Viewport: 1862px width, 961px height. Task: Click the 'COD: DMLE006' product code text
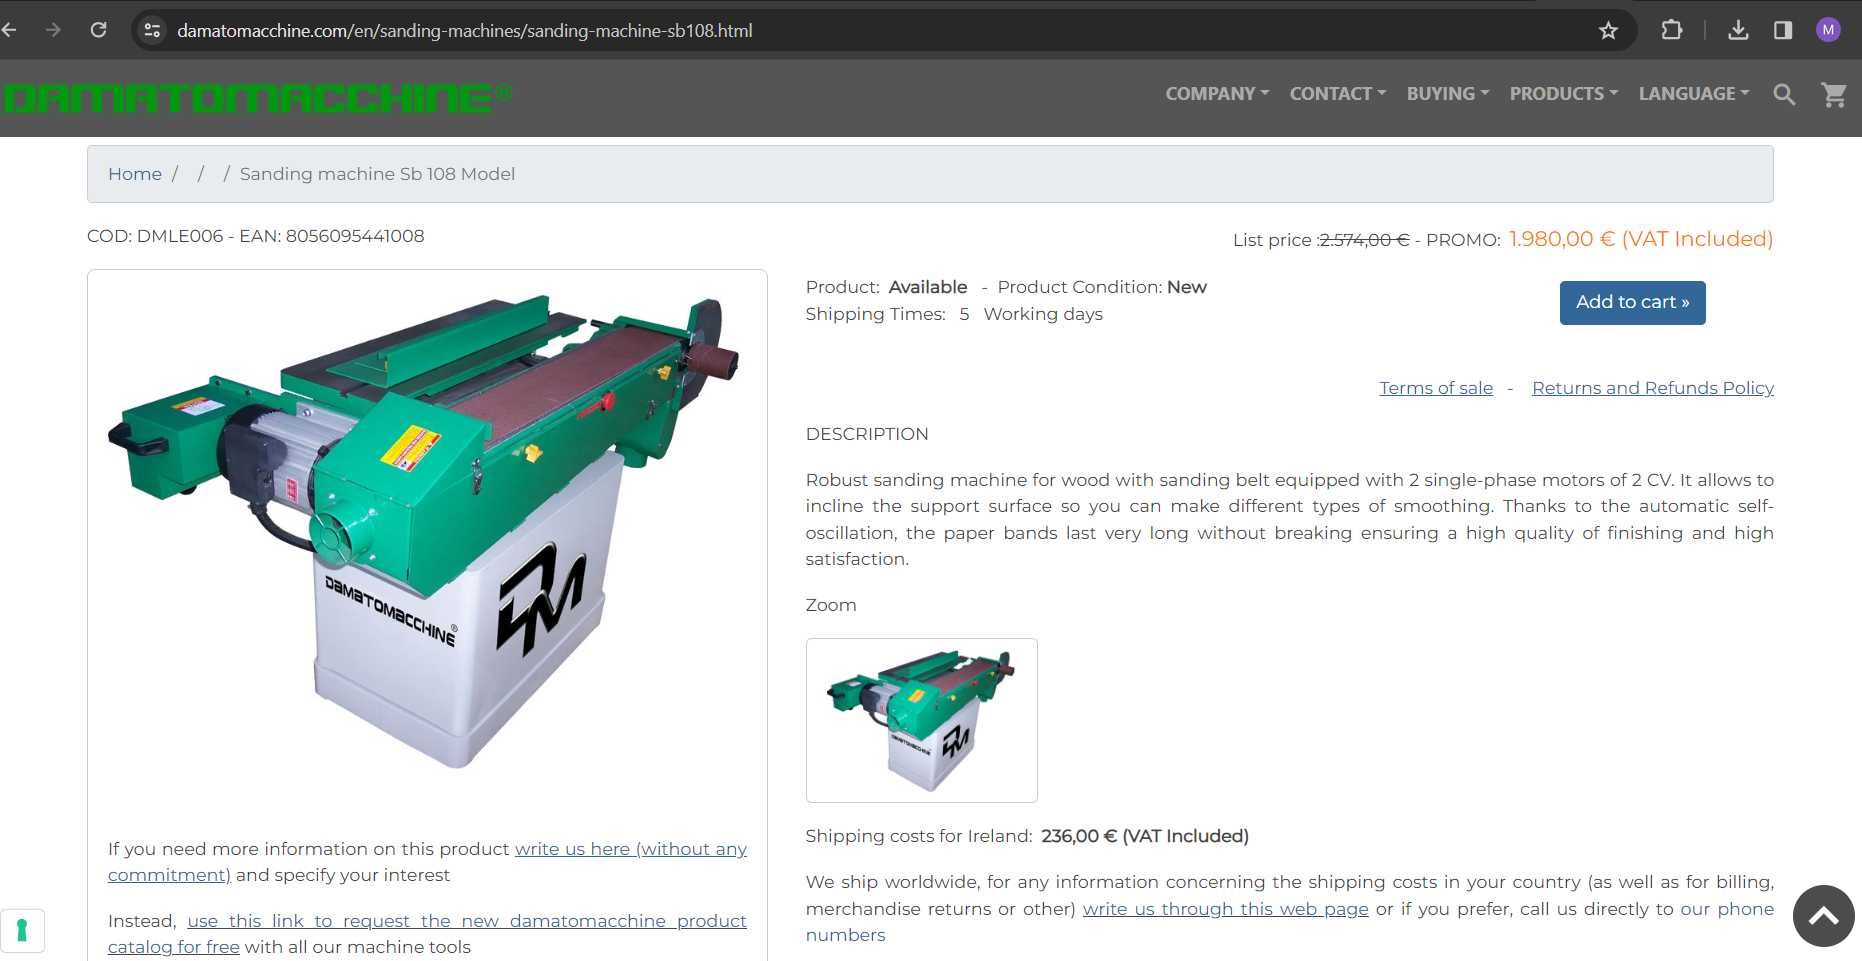tap(155, 236)
